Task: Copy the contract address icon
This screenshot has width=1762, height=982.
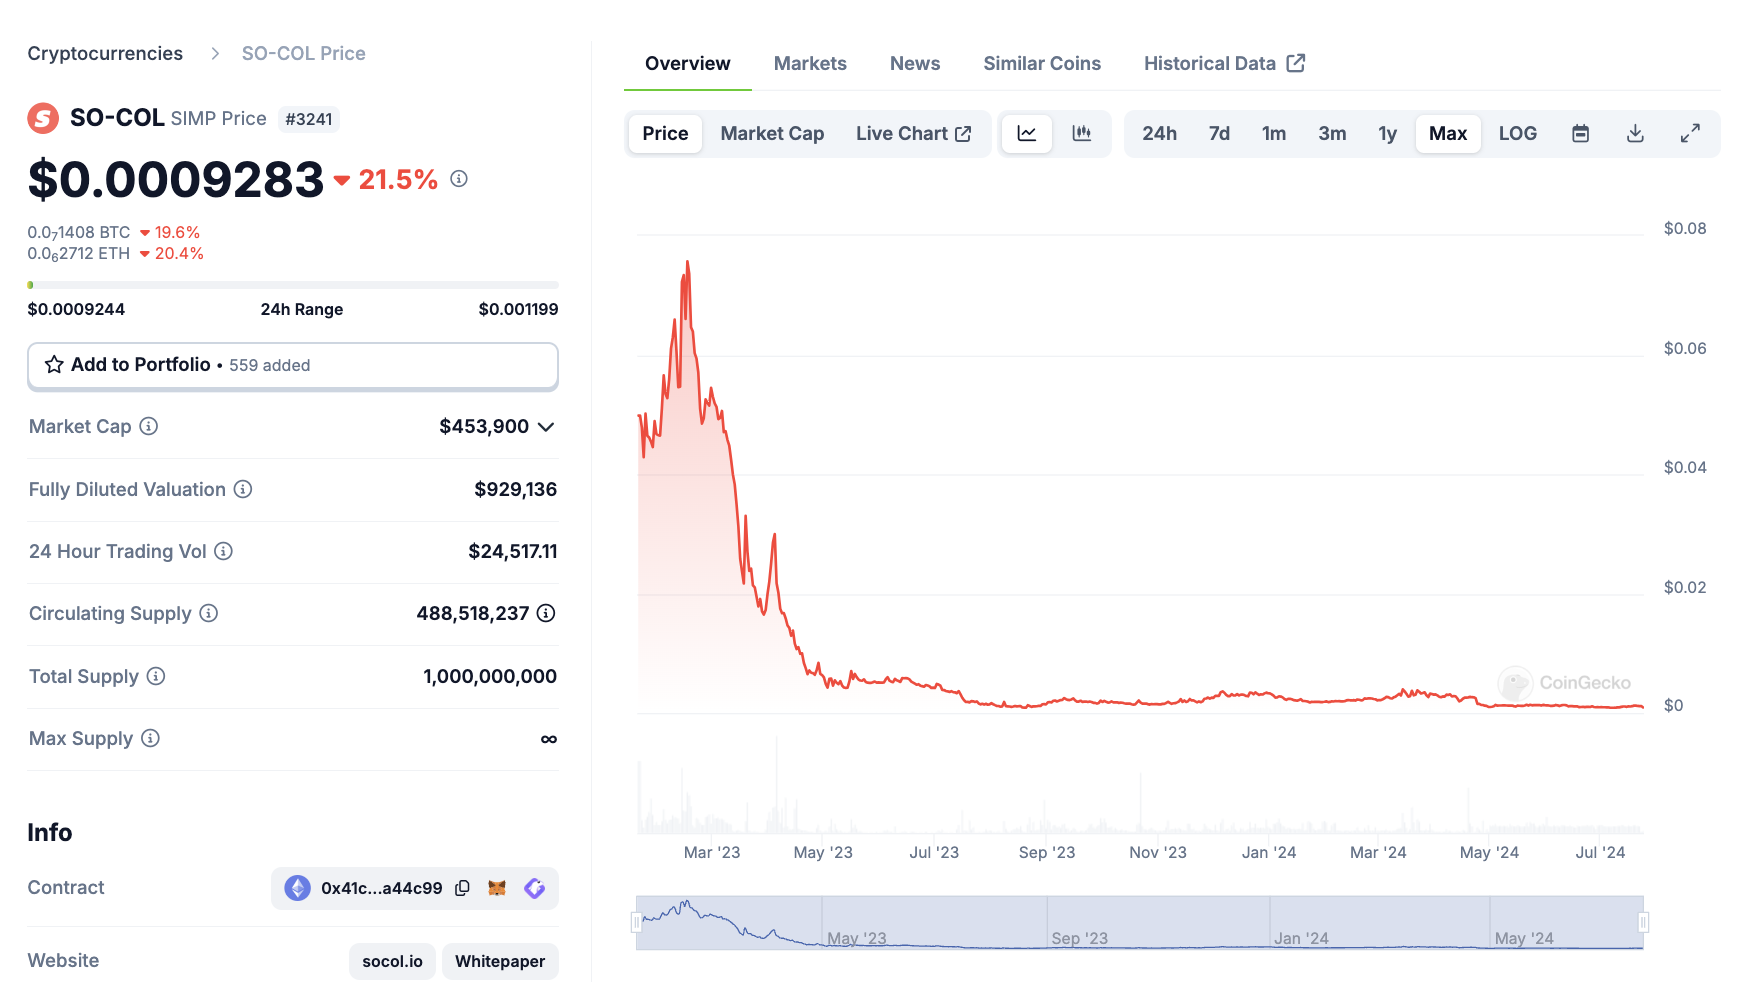Action: click(x=462, y=888)
